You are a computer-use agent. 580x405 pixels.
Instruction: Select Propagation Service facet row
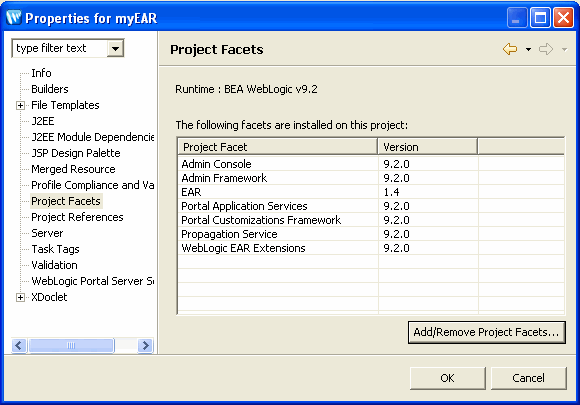(371, 234)
